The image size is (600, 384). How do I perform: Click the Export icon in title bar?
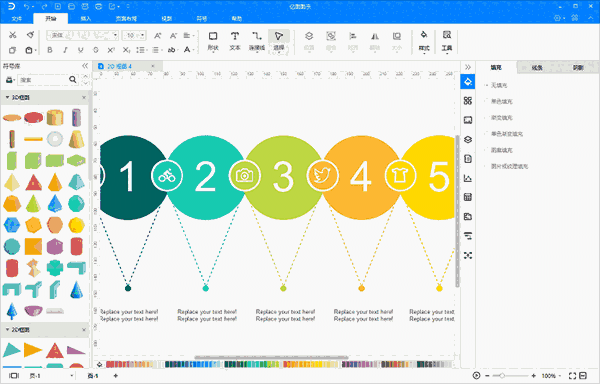tap(112, 7)
